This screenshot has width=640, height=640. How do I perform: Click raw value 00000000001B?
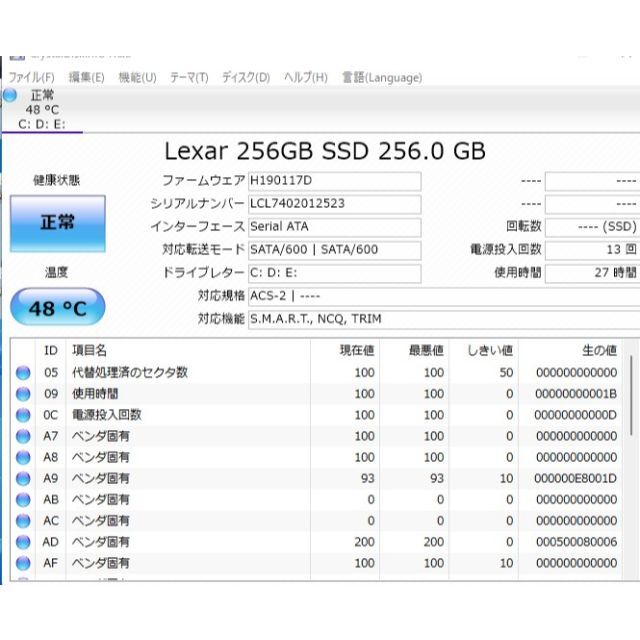tap(576, 394)
